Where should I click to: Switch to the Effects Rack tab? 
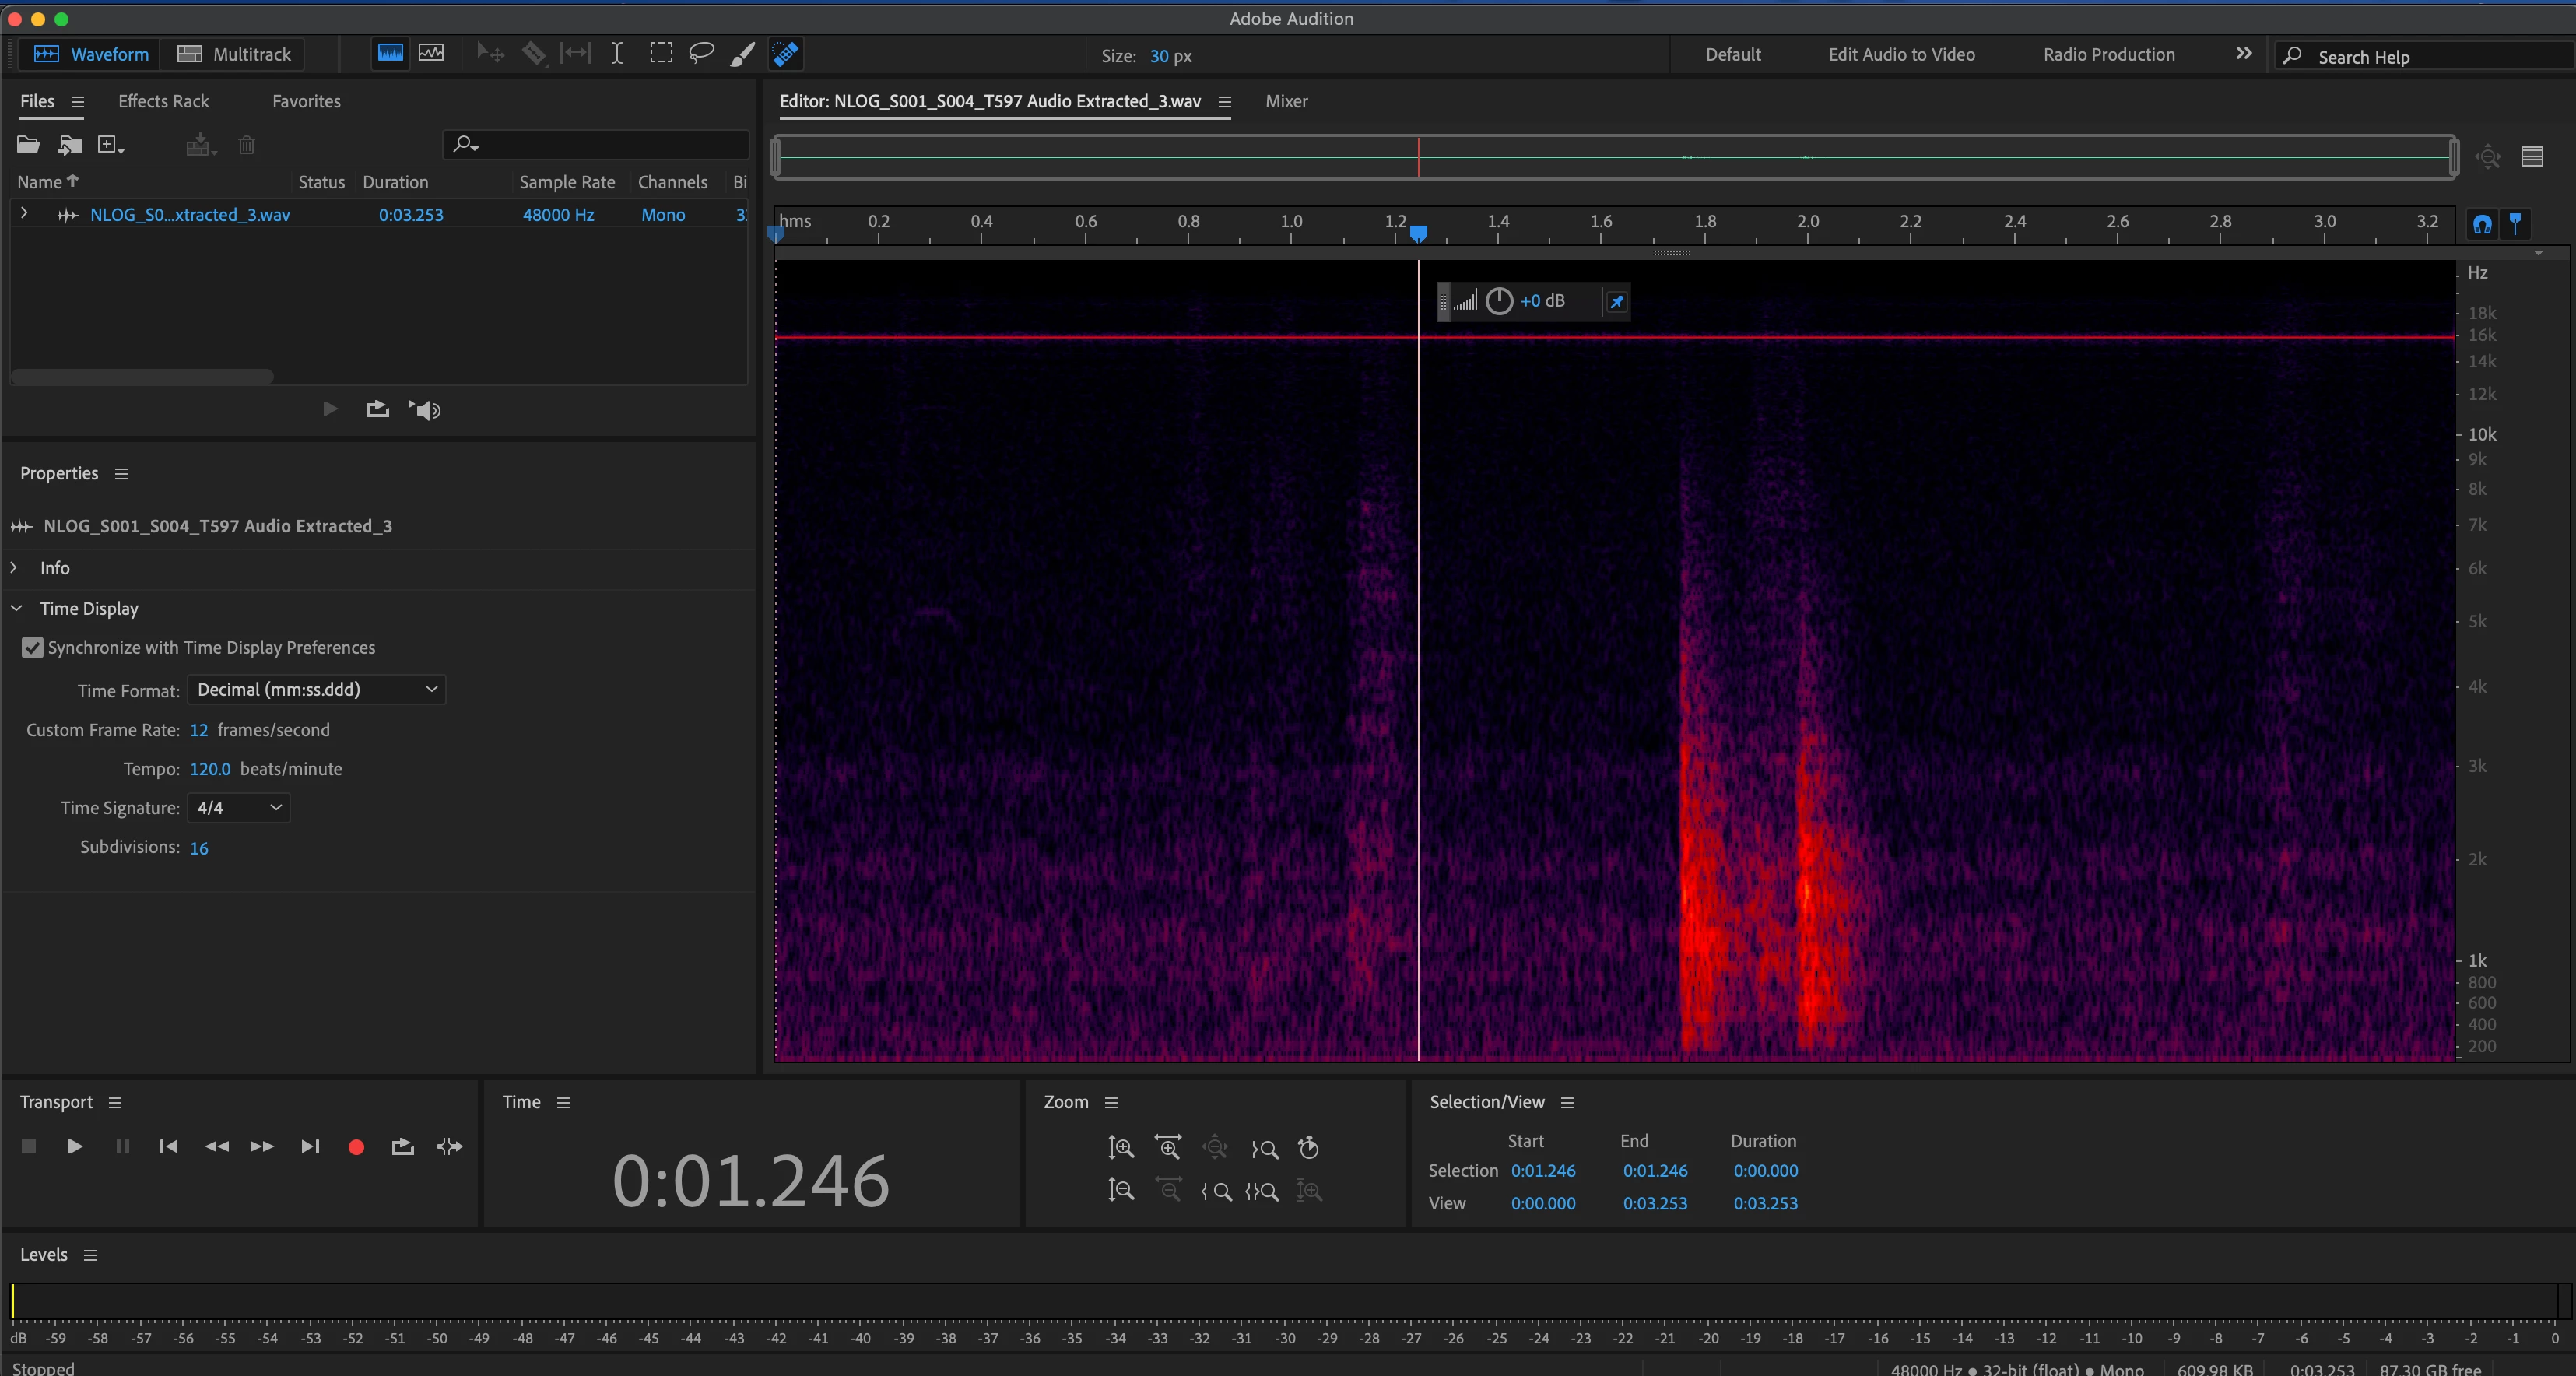point(163,101)
